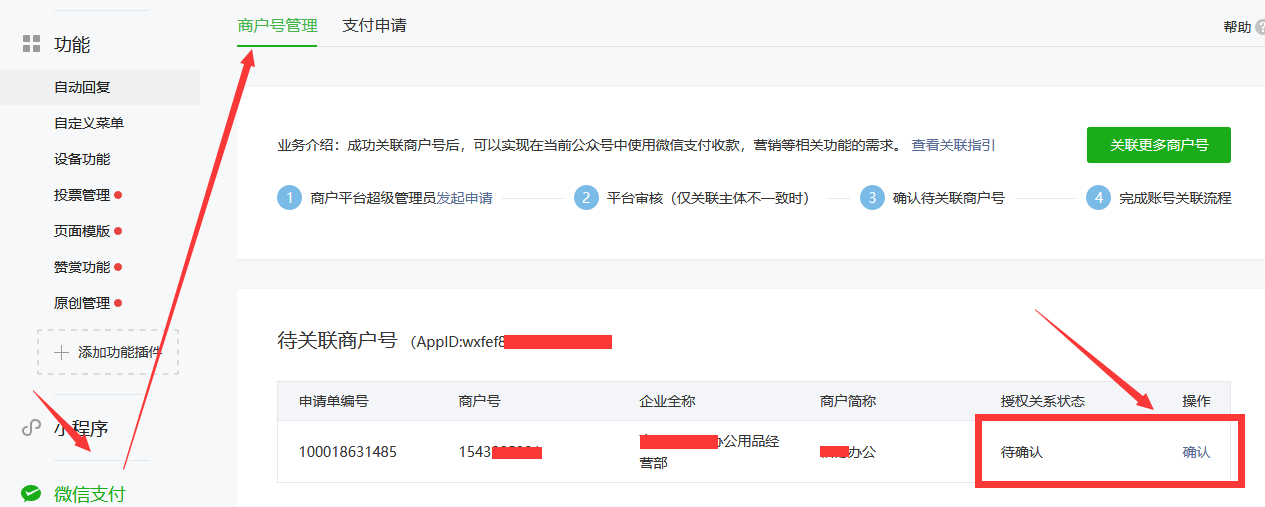This screenshot has height=507, width=1265.
Task: Open 自定义菜单 in the sidebar
Action: [89, 123]
